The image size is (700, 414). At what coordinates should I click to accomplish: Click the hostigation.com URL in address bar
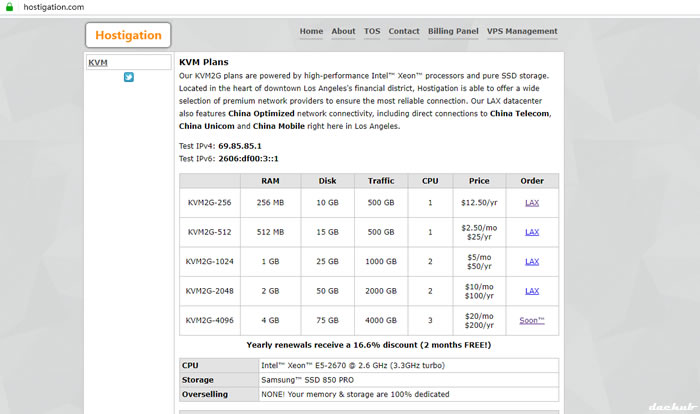53,7
